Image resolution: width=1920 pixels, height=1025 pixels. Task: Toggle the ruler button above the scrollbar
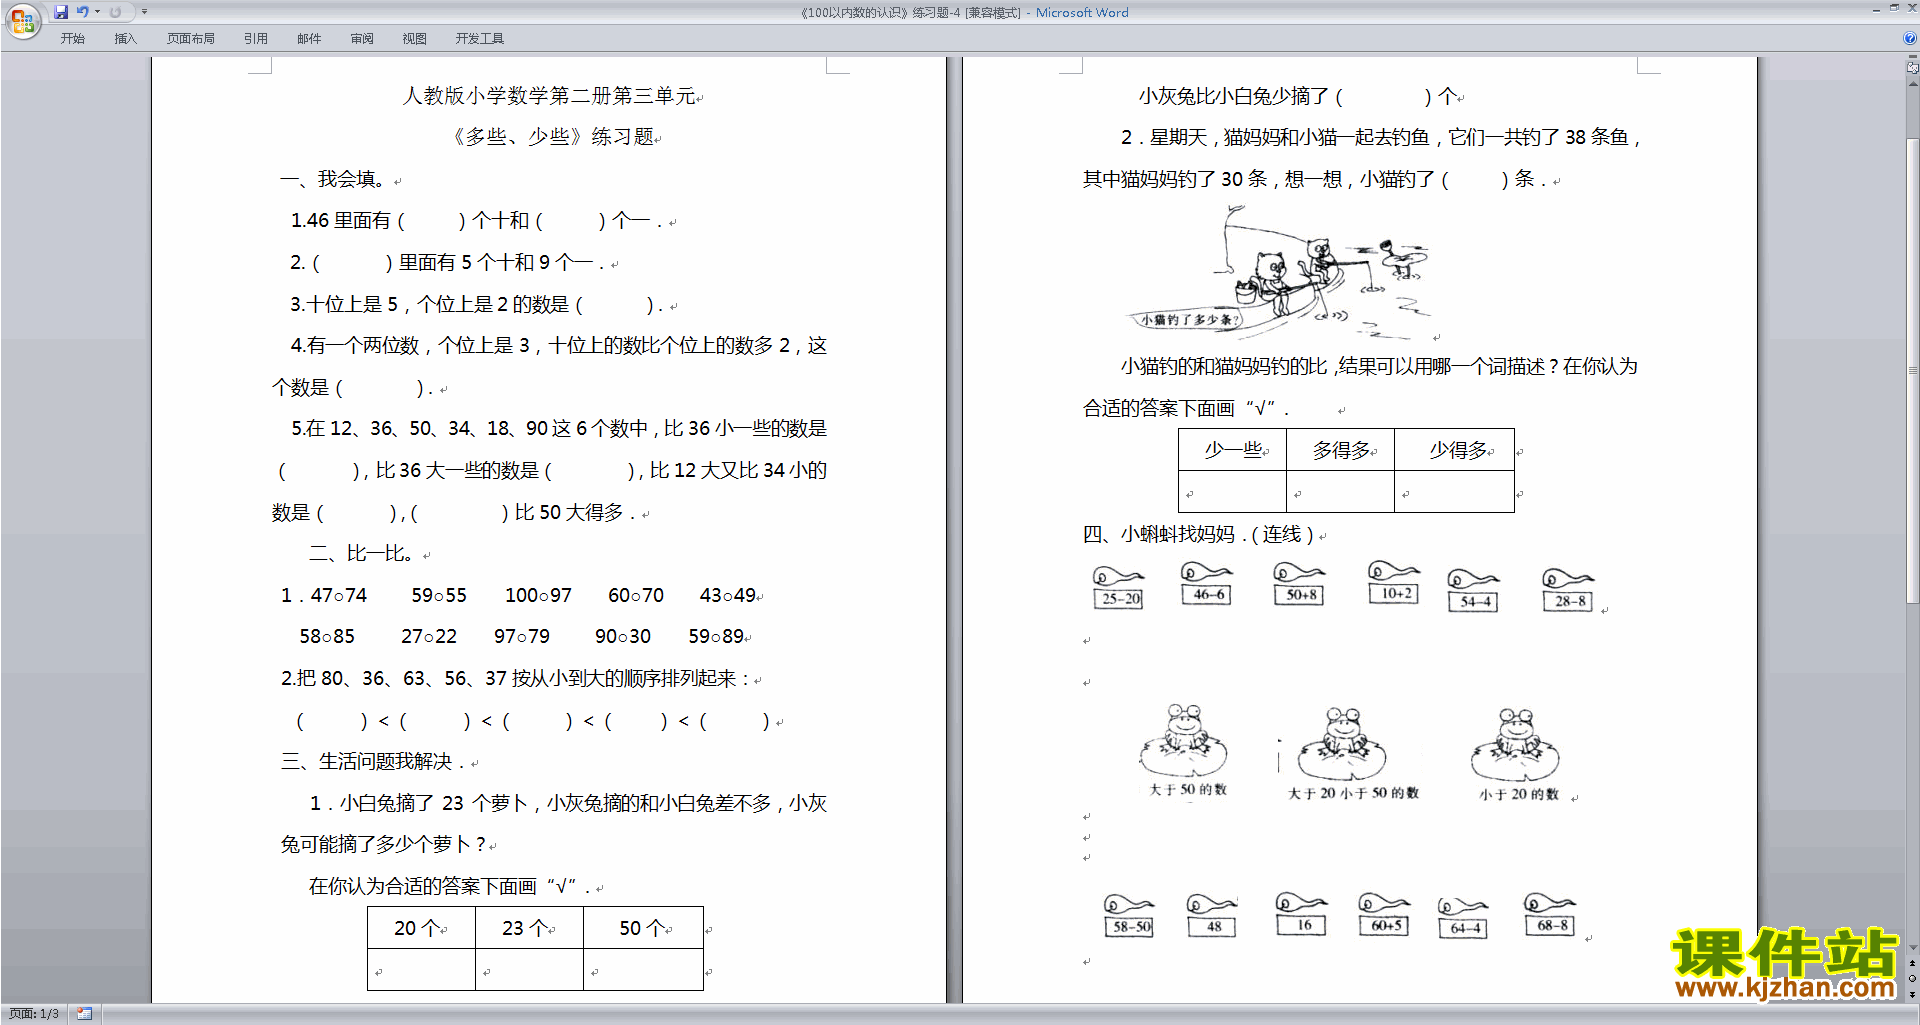click(x=1912, y=68)
